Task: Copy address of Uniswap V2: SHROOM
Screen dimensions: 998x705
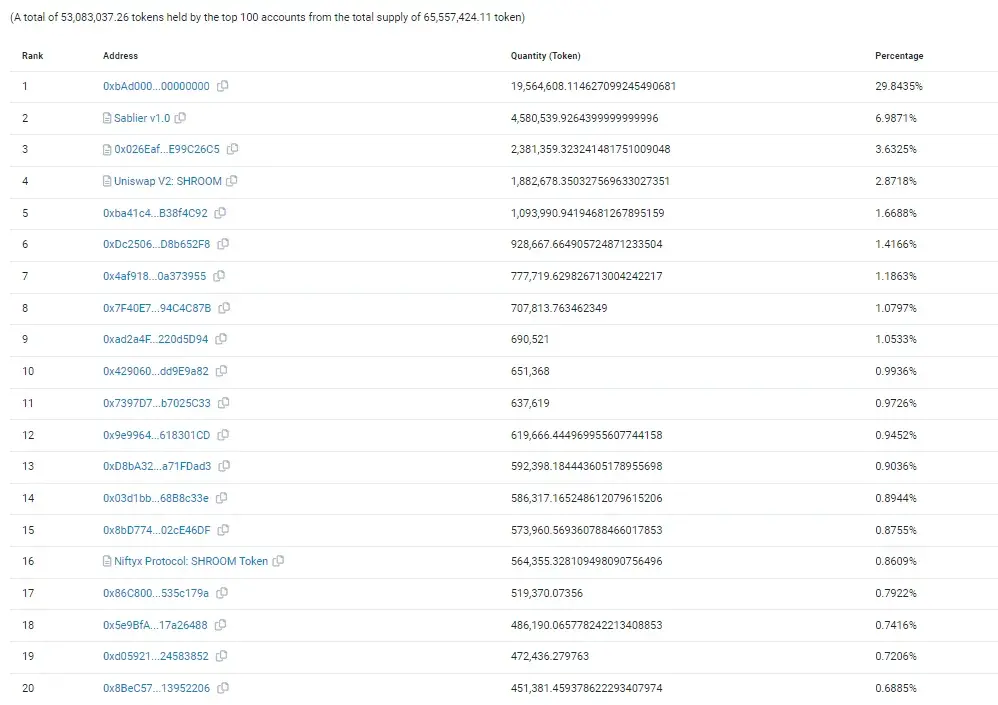Action: (x=232, y=181)
